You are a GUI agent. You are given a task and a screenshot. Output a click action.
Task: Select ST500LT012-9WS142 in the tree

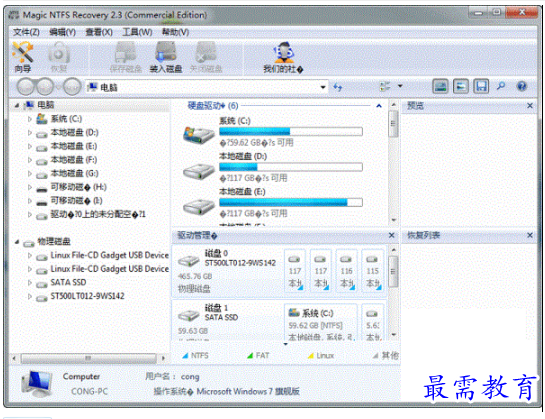click(x=87, y=296)
